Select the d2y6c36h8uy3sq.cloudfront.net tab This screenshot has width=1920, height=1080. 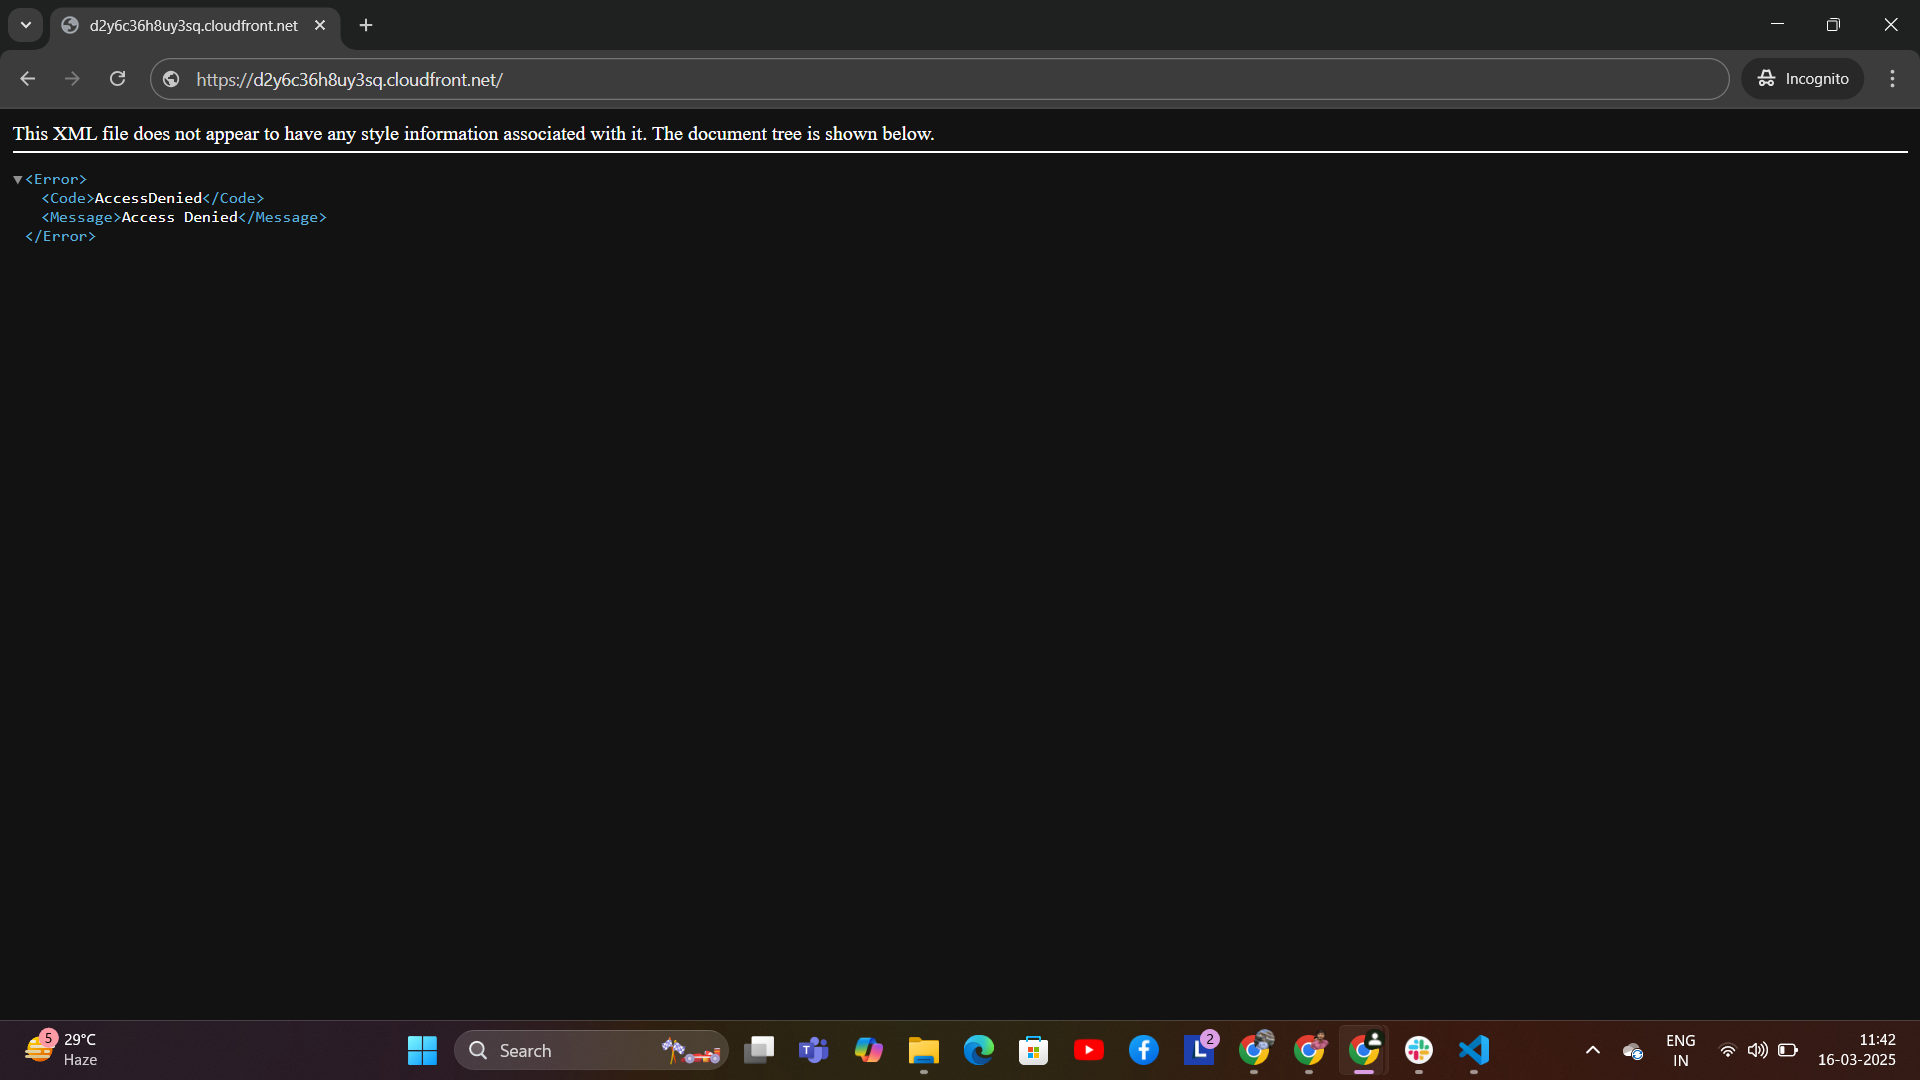(x=194, y=26)
